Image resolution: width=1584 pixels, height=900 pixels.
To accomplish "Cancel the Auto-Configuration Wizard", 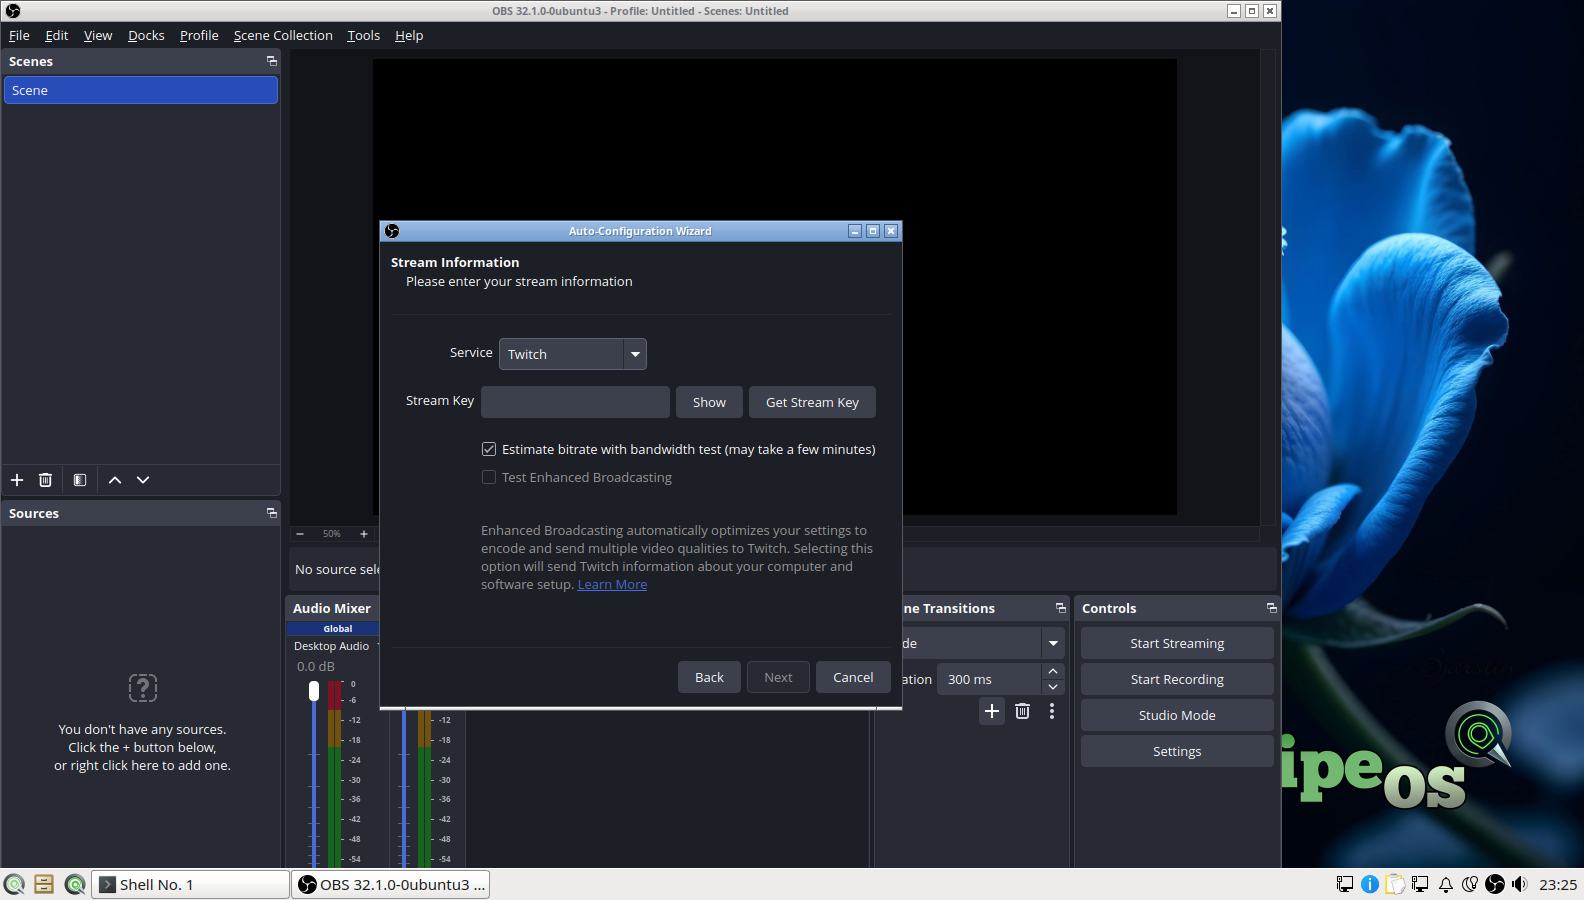I will point(853,677).
